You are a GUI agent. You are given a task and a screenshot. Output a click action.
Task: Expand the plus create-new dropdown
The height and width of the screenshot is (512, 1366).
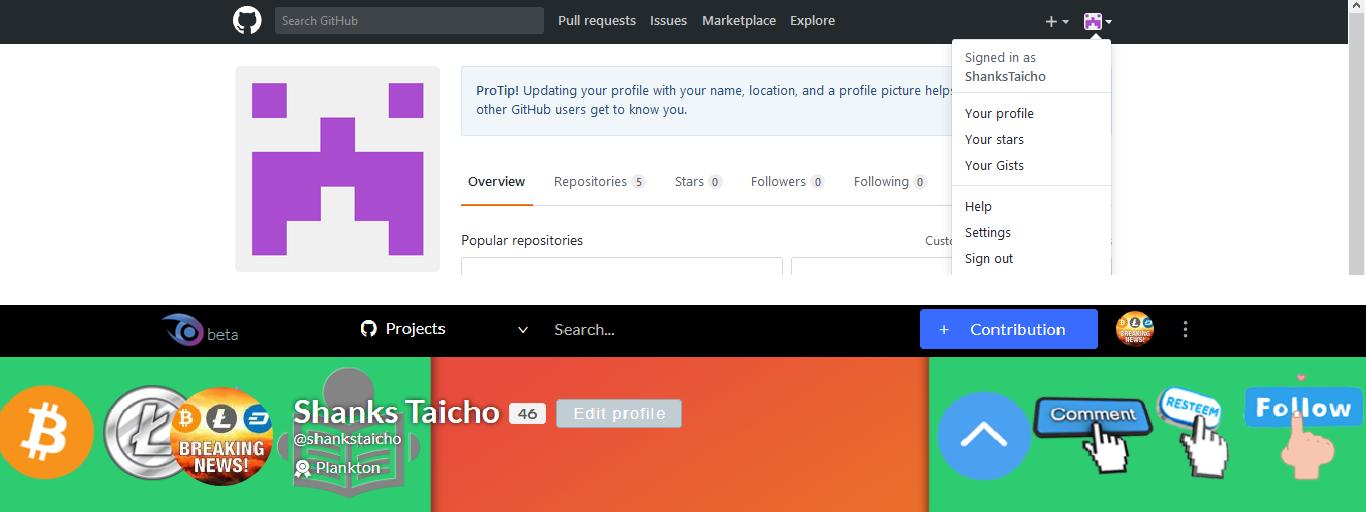[1057, 21]
